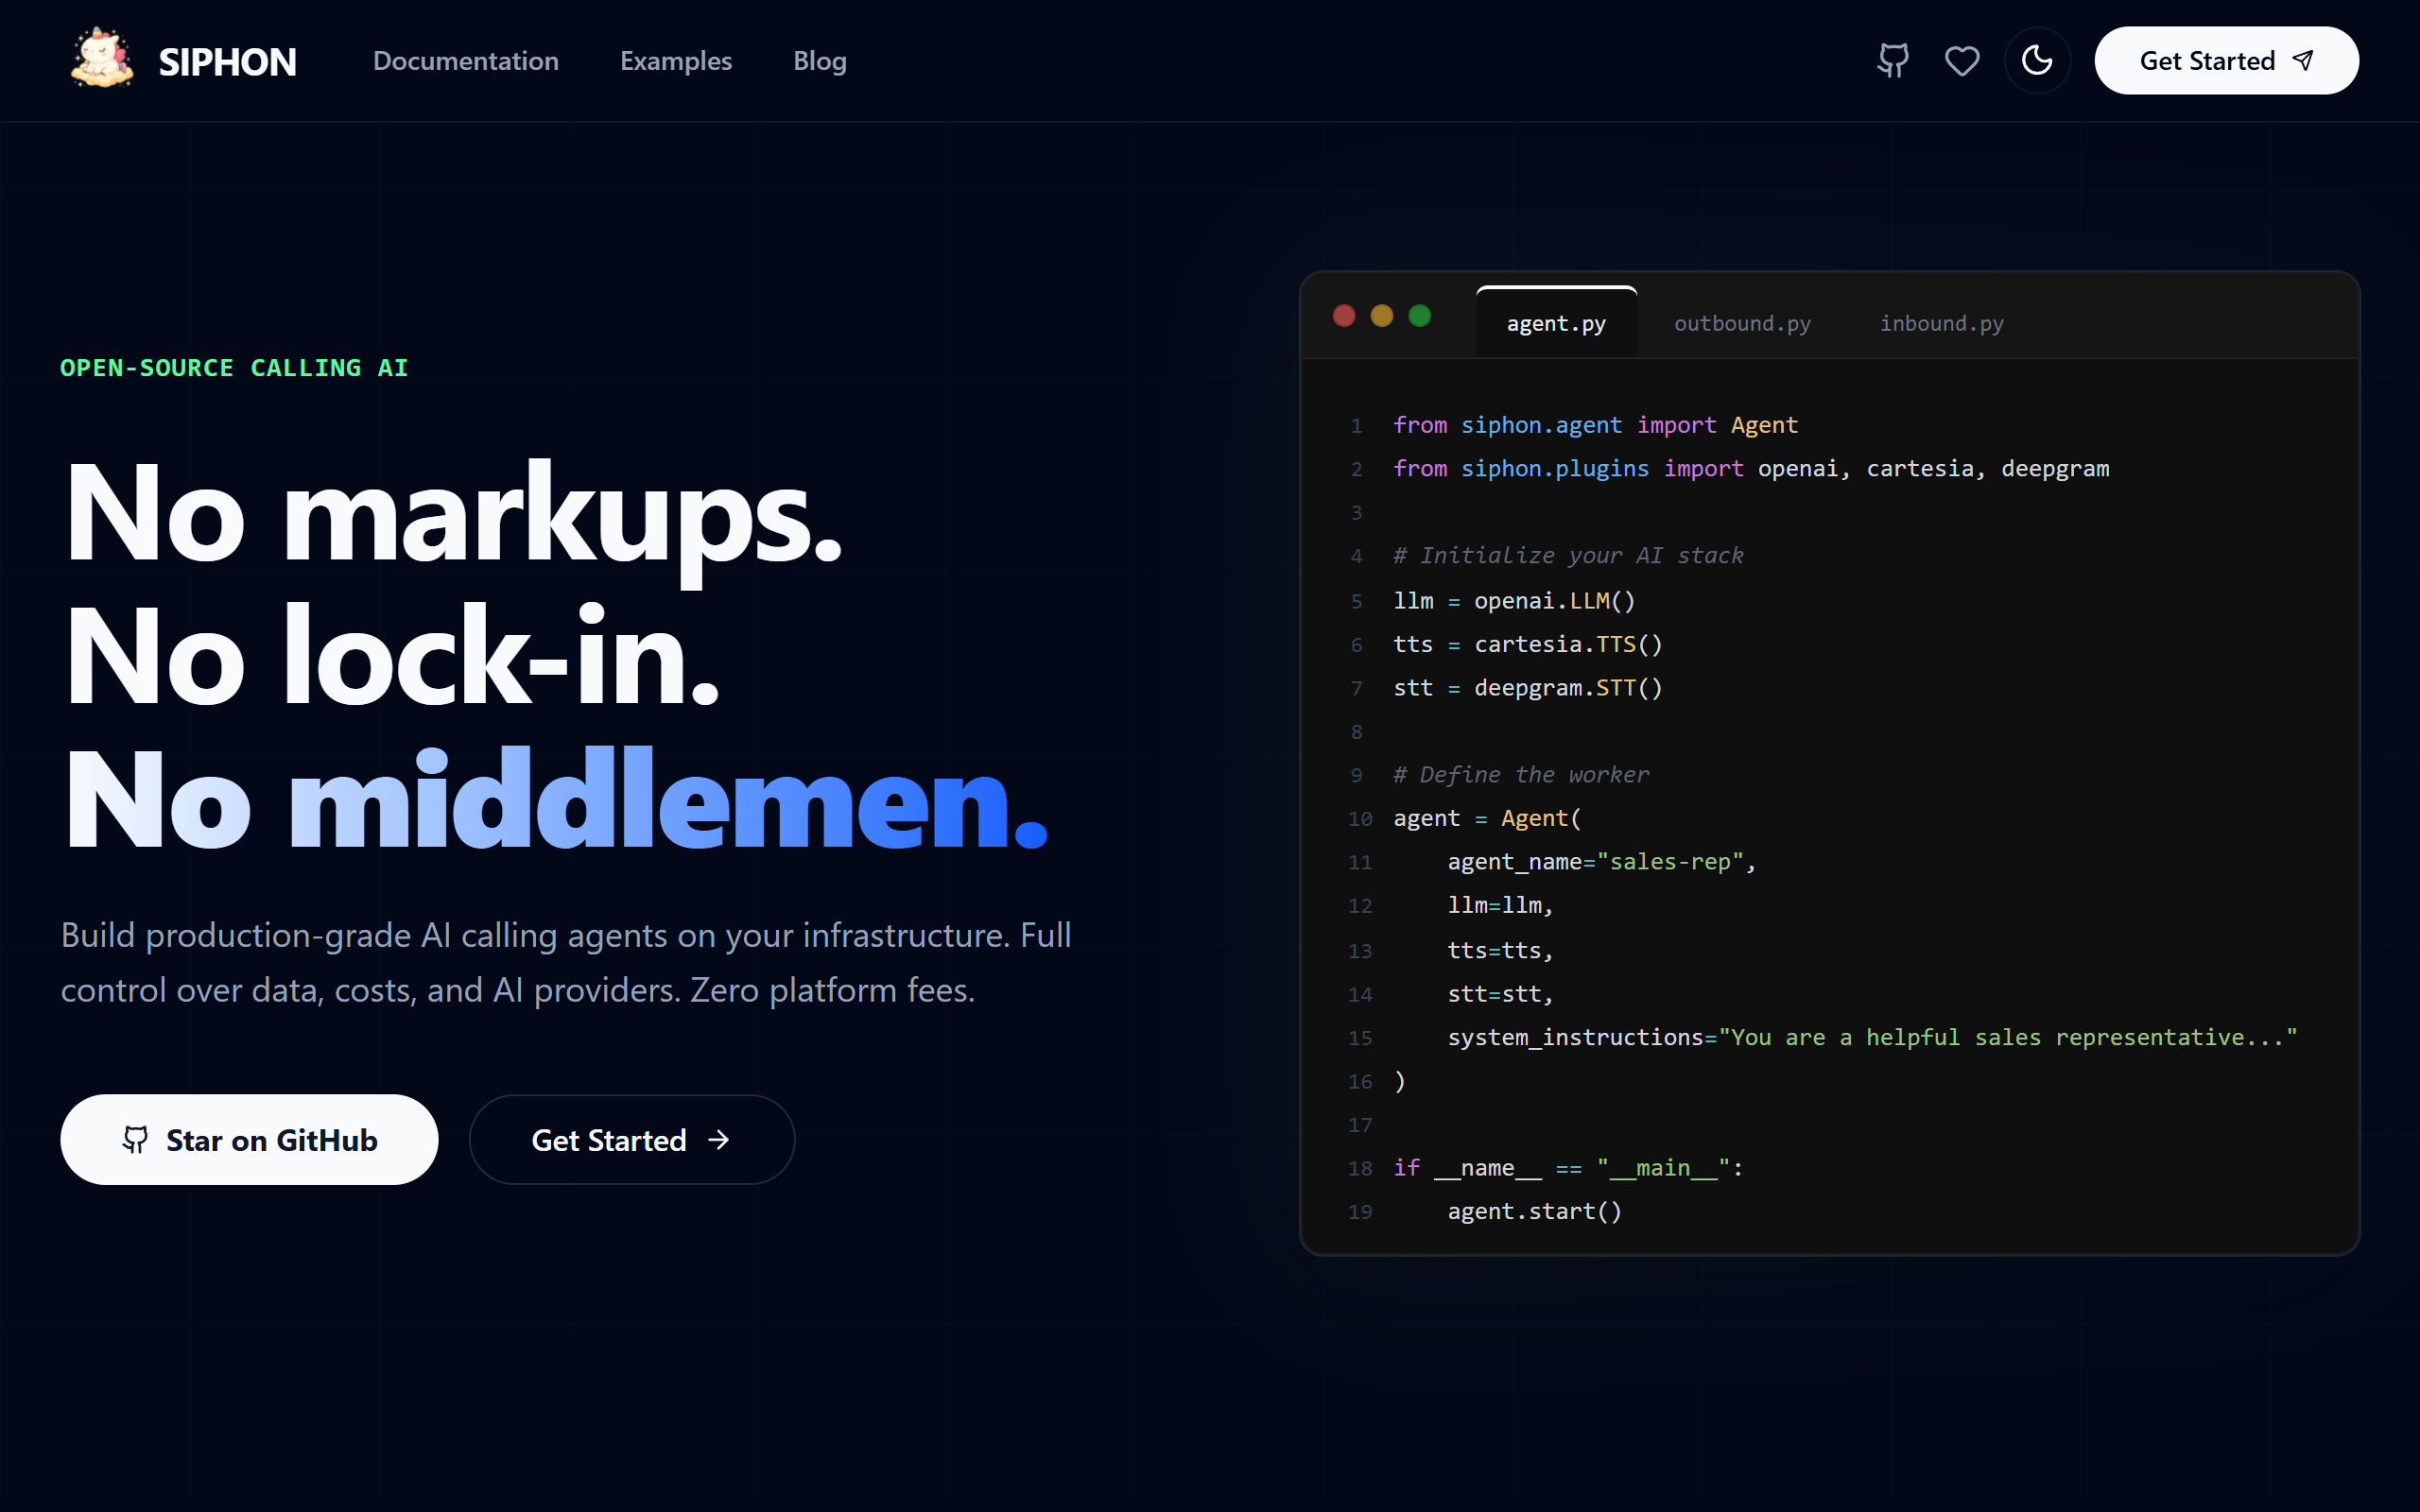The image size is (2420, 1512).
Task: Click code line agent_name="sales-rep"
Action: point(1602,862)
